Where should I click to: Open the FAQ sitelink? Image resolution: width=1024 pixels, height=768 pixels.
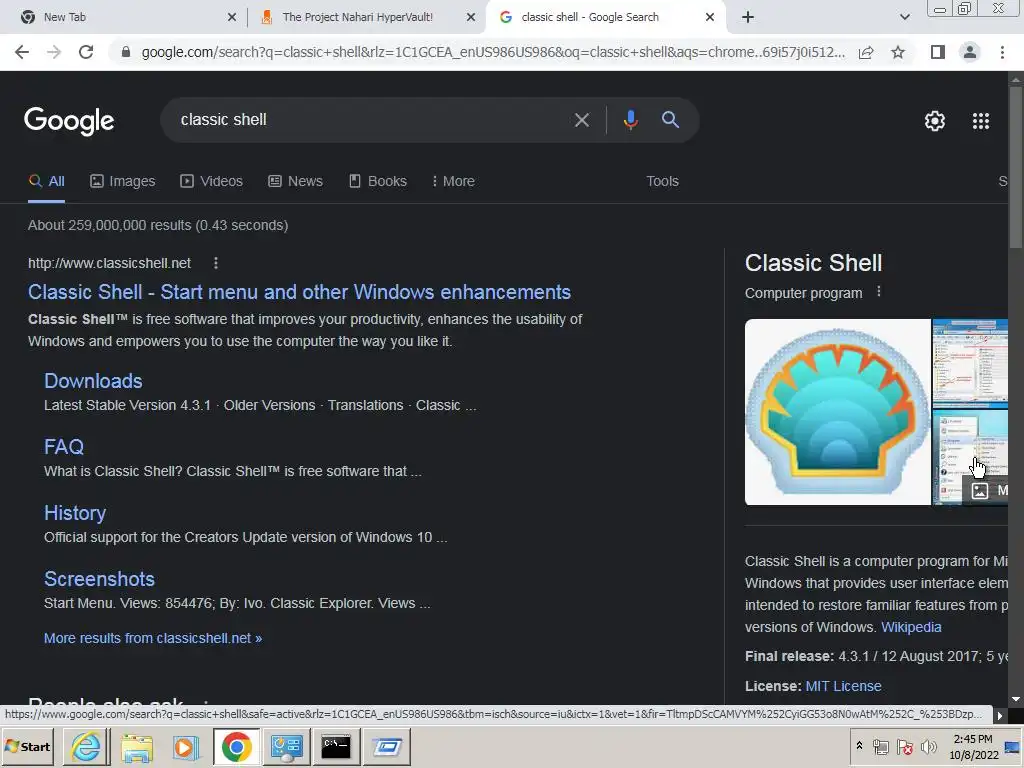click(63, 447)
